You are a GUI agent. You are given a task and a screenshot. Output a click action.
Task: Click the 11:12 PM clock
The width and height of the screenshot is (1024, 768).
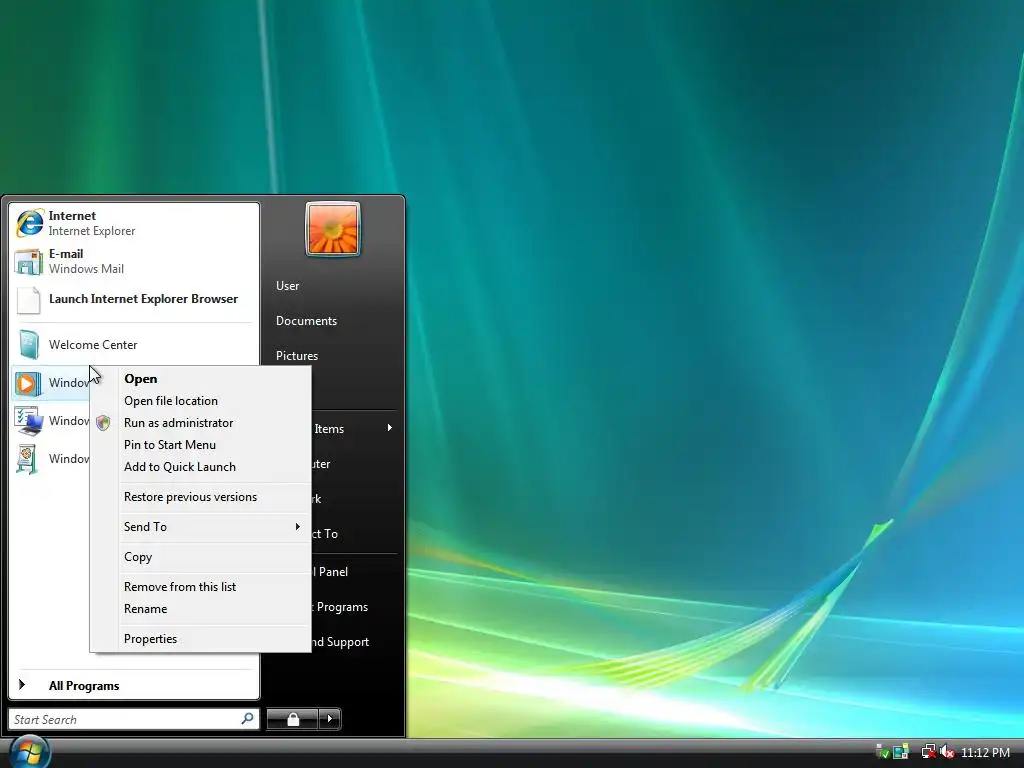tap(985, 753)
